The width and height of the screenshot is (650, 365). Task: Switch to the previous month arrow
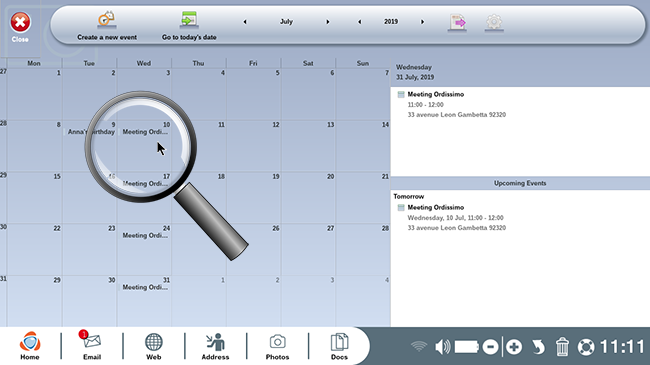click(x=245, y=22)
